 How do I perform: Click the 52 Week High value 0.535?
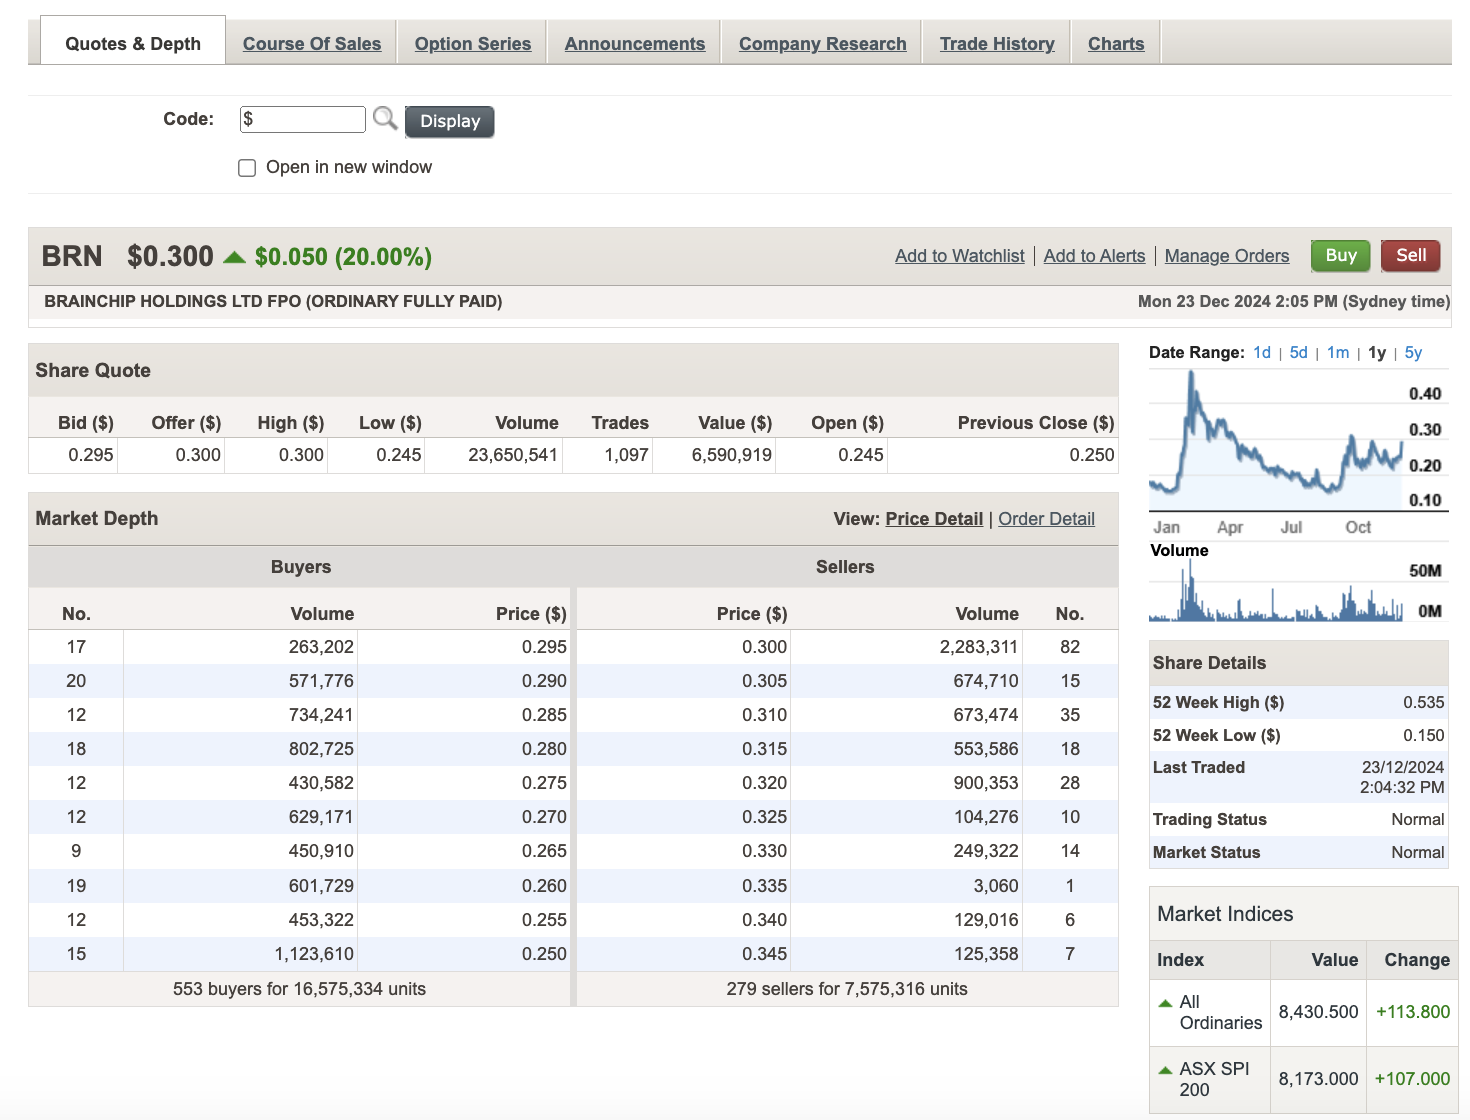coord(1424,702)
